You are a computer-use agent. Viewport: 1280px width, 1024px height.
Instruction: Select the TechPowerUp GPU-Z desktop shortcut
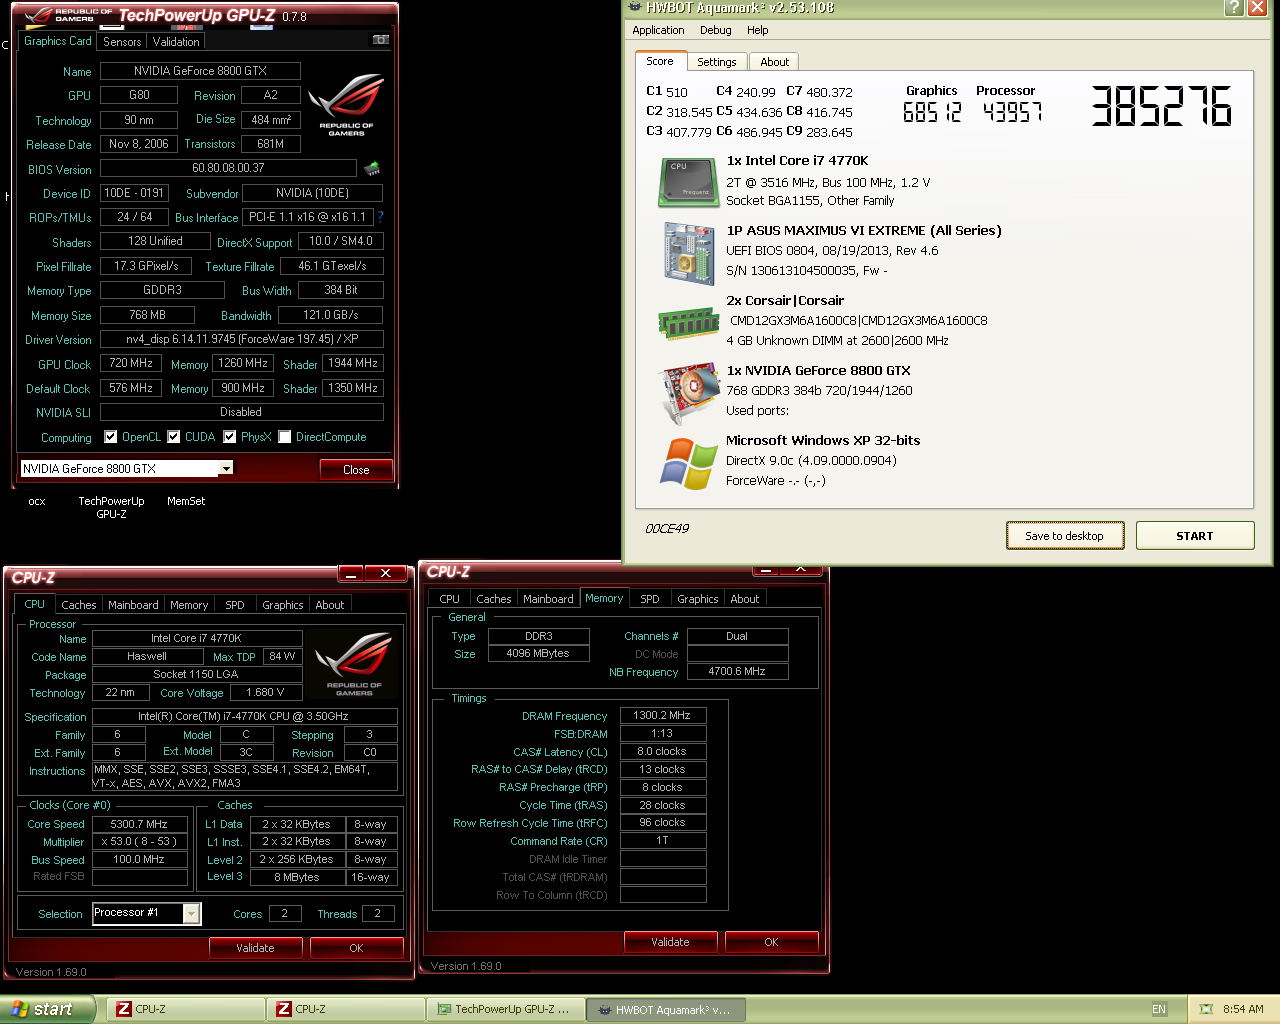[x=111, y=507]
